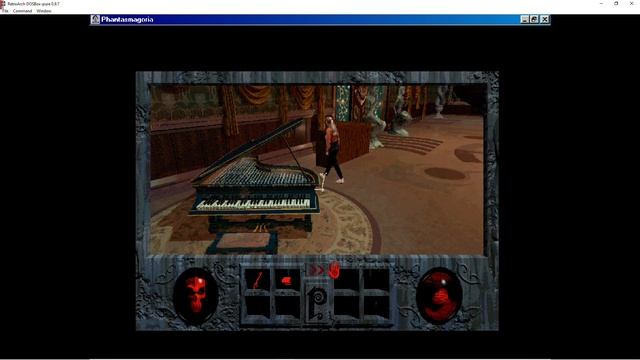Image resolution: width=640 pixels, height=360 pixels.
Task: Restore down the RetroArch window
Action: (x=616, y=4)
